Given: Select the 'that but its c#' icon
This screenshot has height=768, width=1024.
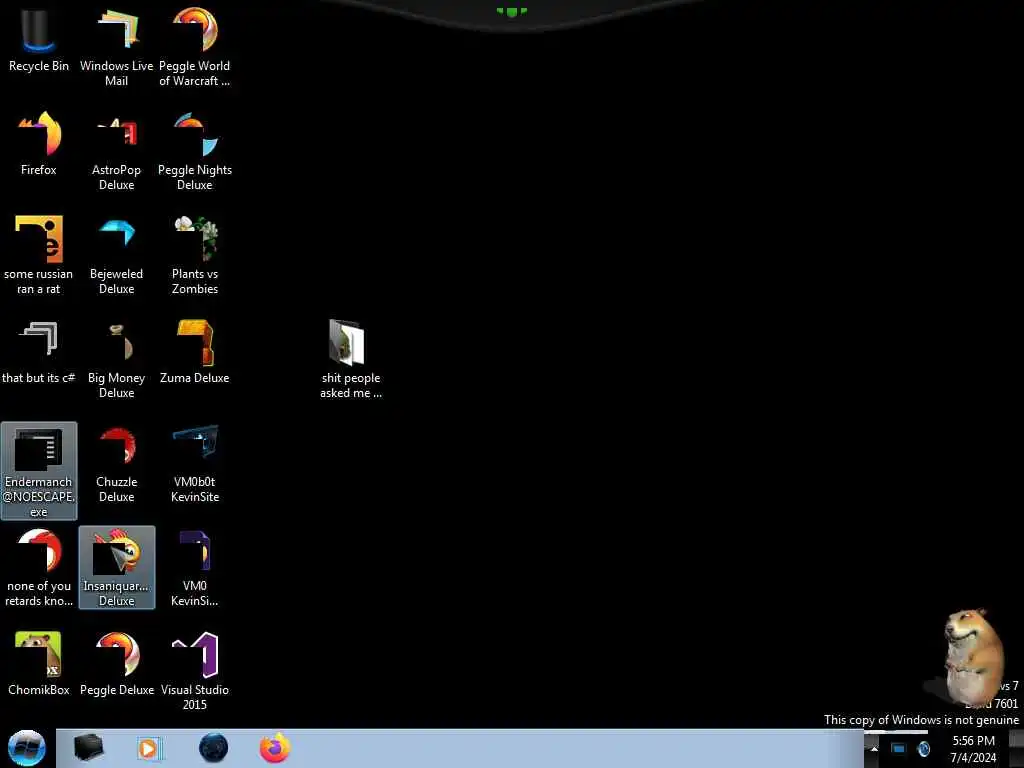Looking at the screenshot, I should [x=39, y=353].
